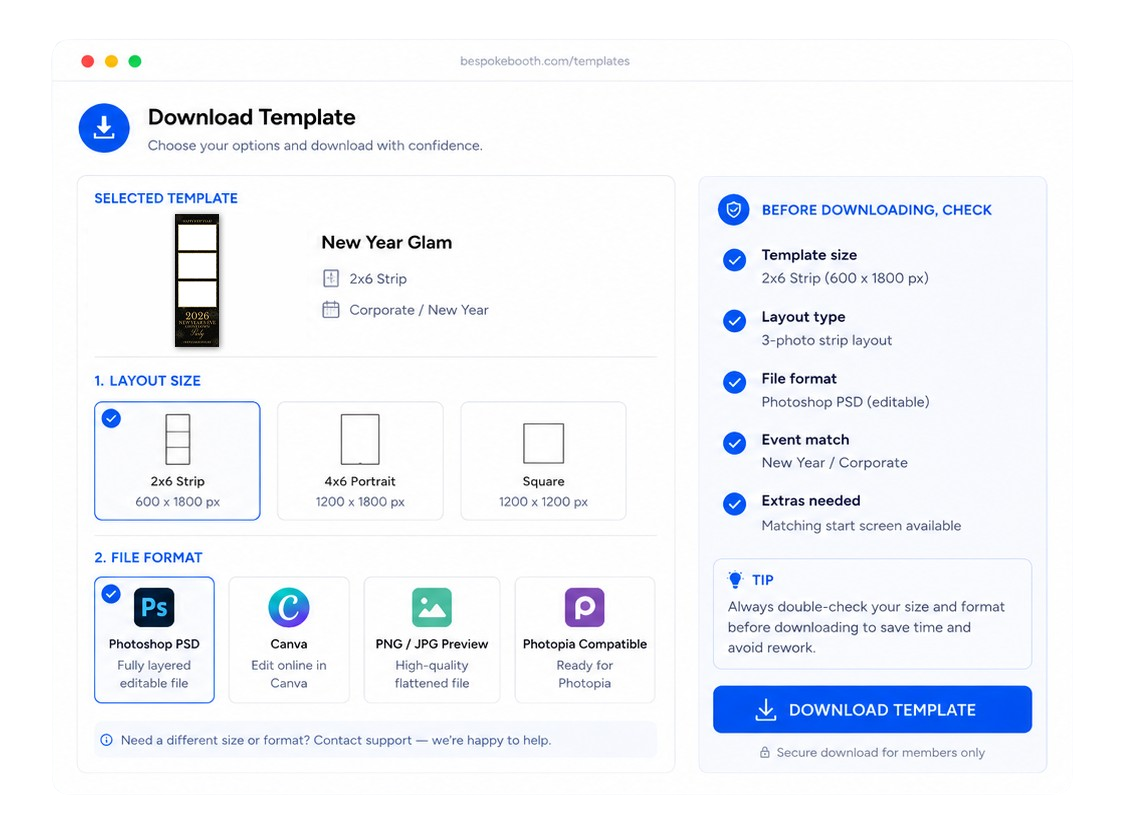Click the 1. LAYOUT SIZE heading

tap(147, 381)
